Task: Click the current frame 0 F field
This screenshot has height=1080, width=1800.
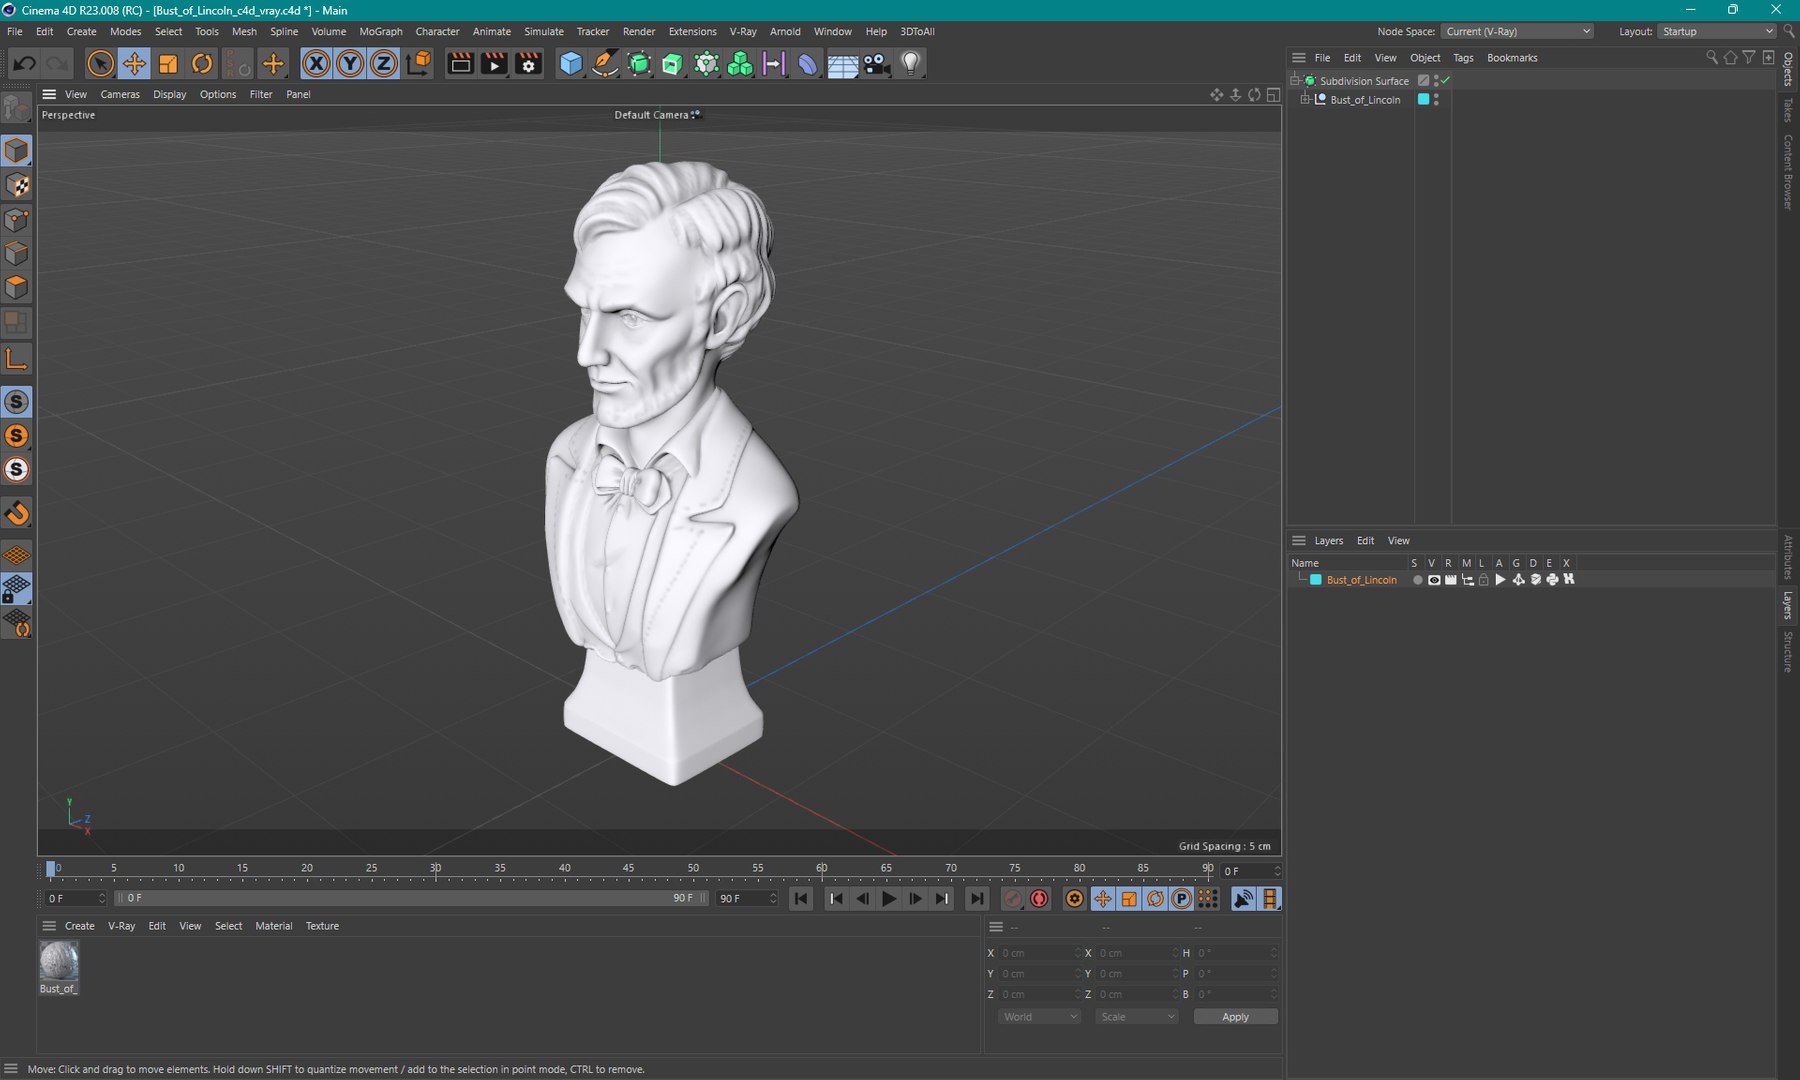Action: point(1250,871)
